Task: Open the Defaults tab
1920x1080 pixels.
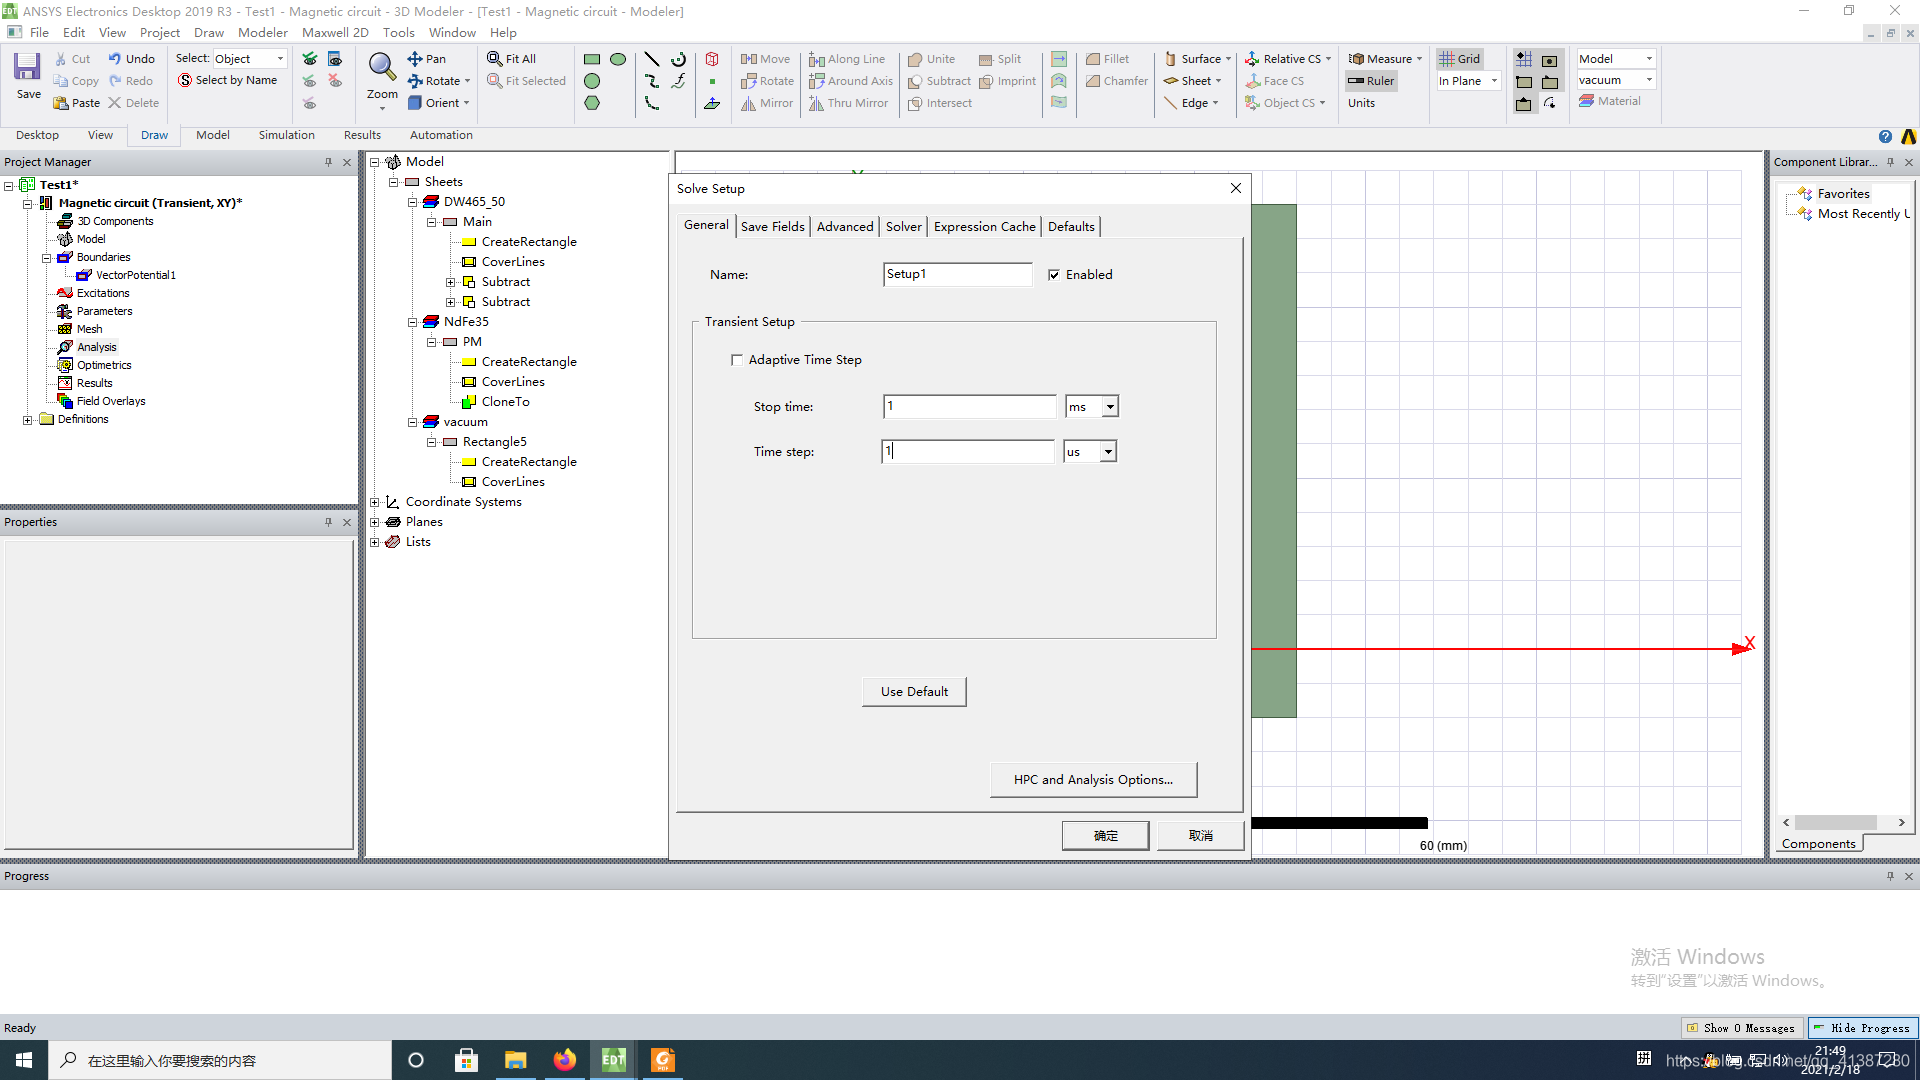Action: click(x=1071, y=227)
